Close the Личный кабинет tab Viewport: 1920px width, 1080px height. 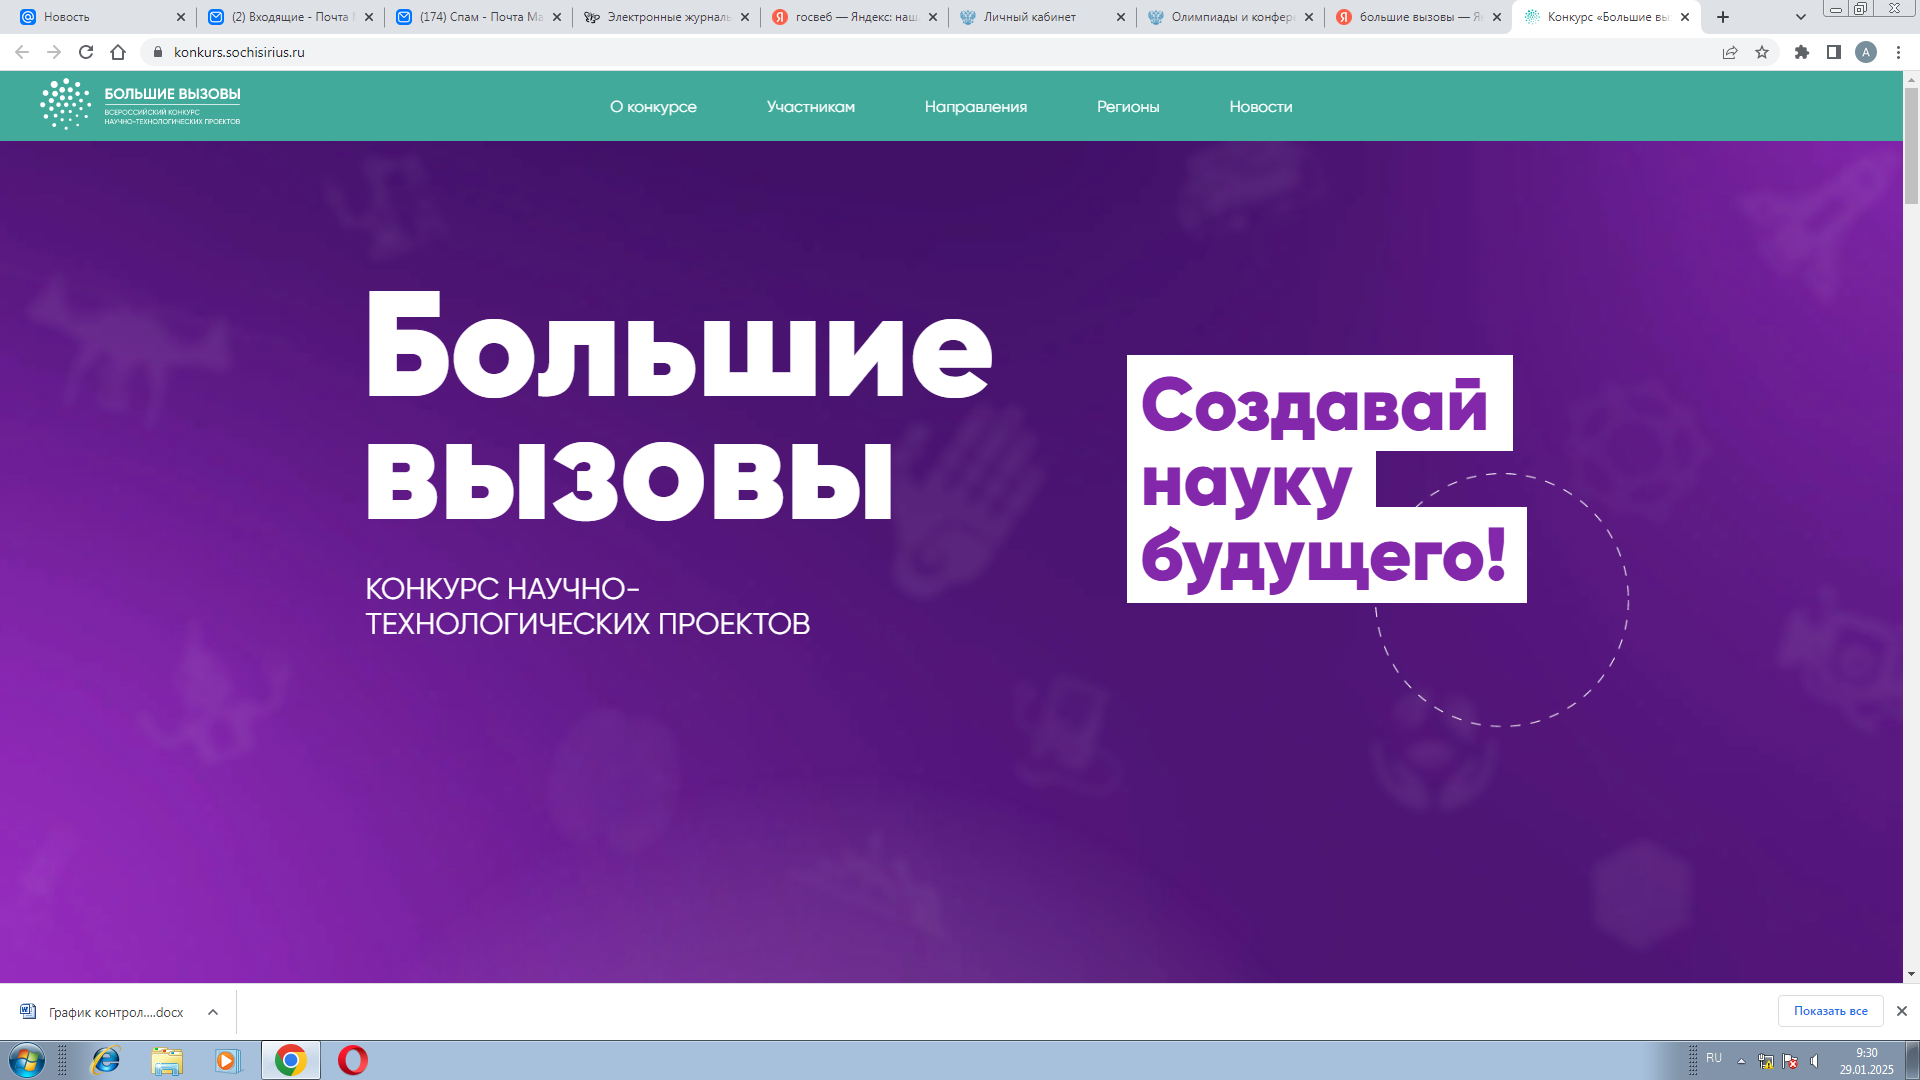(x=1121, y=17)
